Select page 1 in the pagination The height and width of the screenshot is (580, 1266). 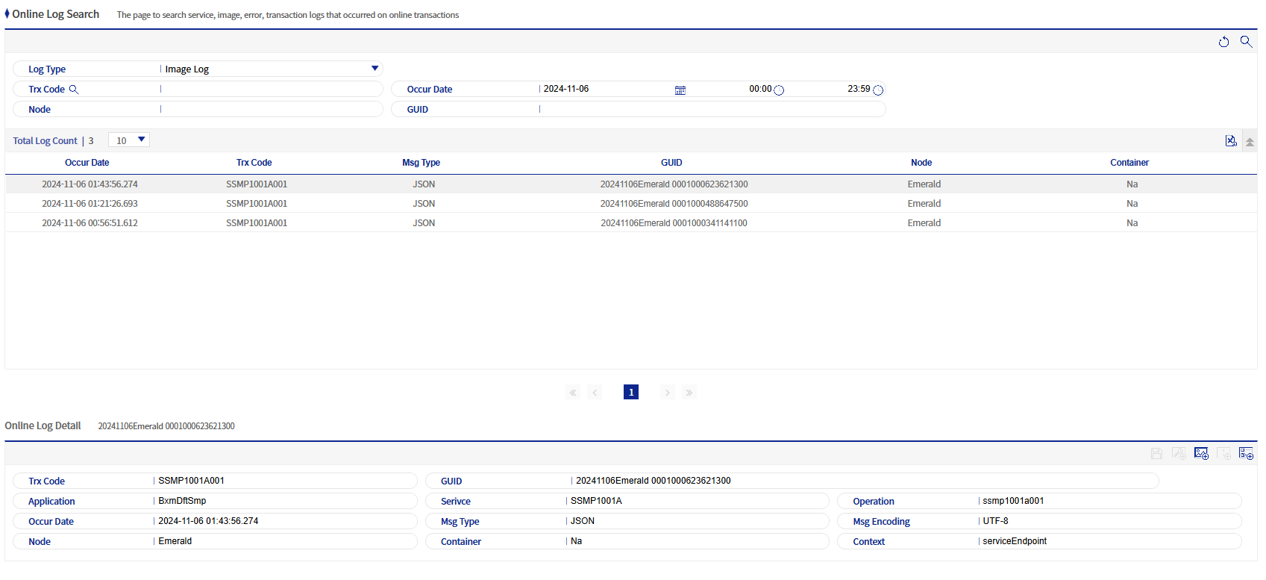[631, 392]
